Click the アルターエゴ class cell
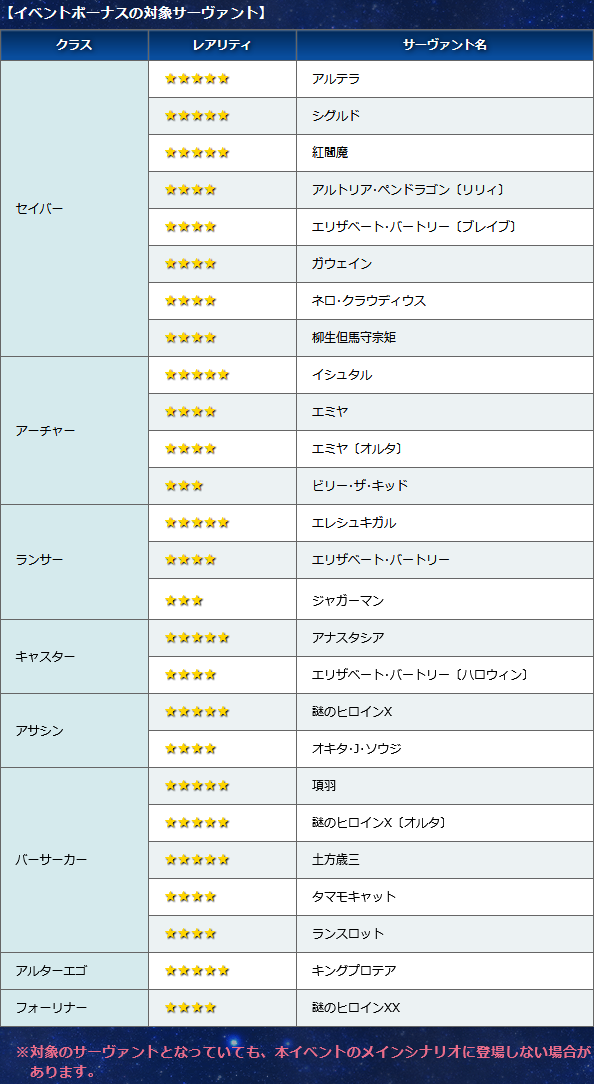Image resolution: width=596 pixels, height=1085 pixels. click(x=74, y=971)
